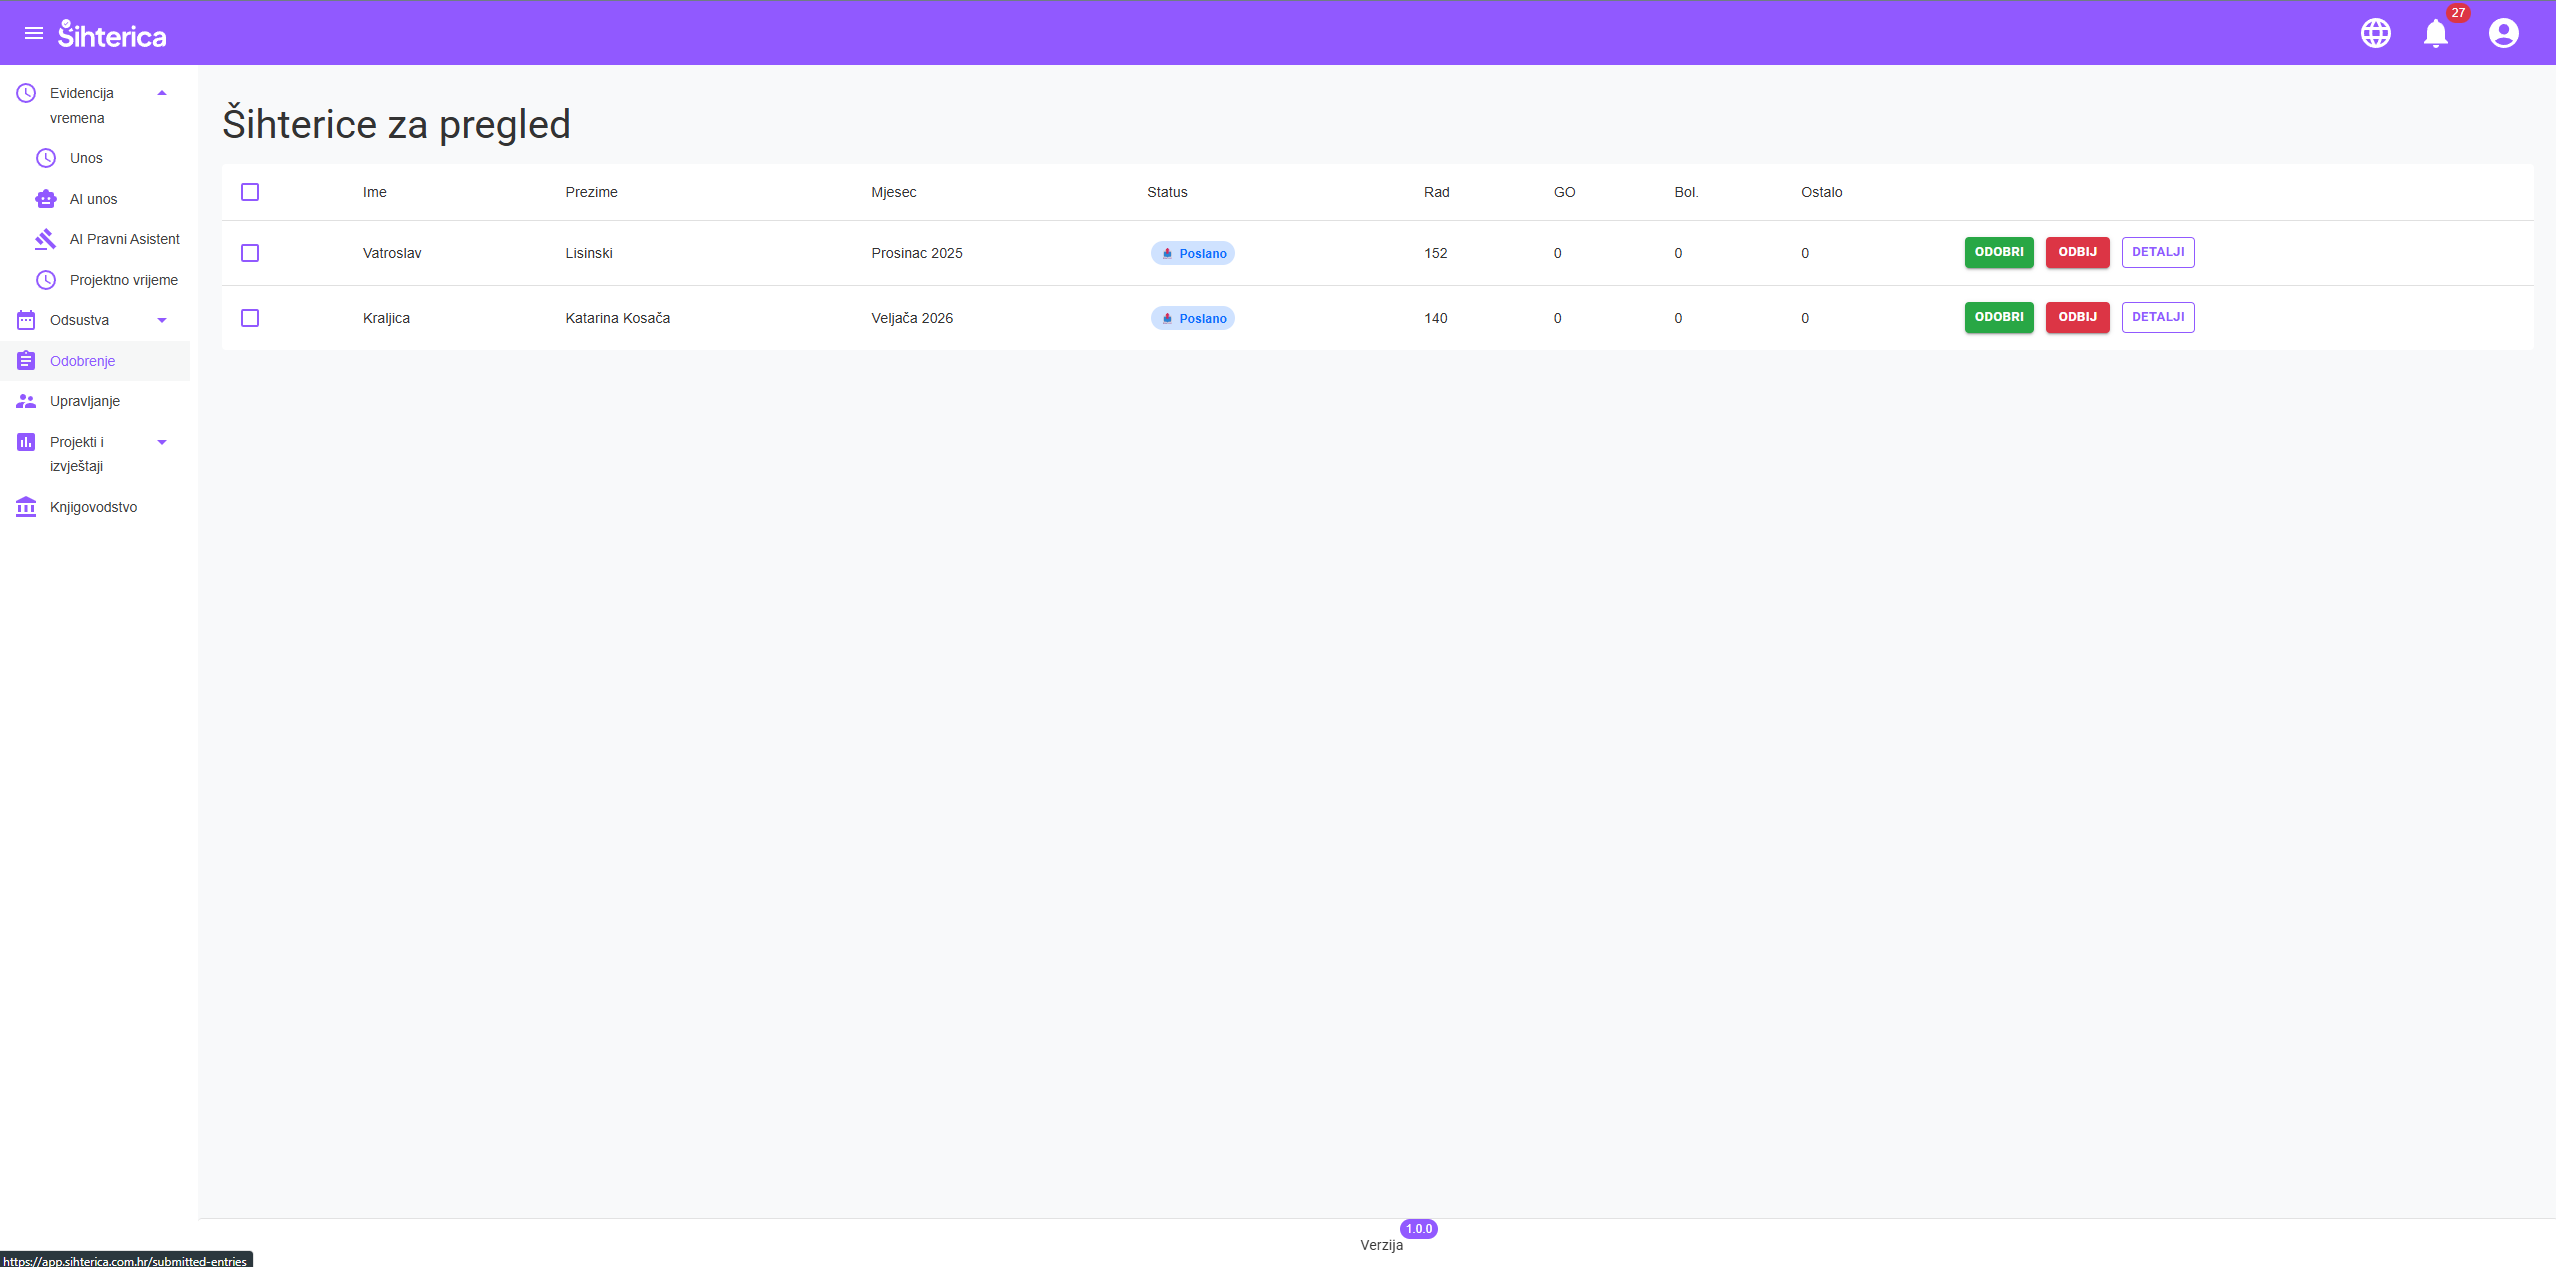Click the Upravljanje people icon
Image resolution: width=2556 pixels, height=1267 pixels.
(x=26, y=401)
